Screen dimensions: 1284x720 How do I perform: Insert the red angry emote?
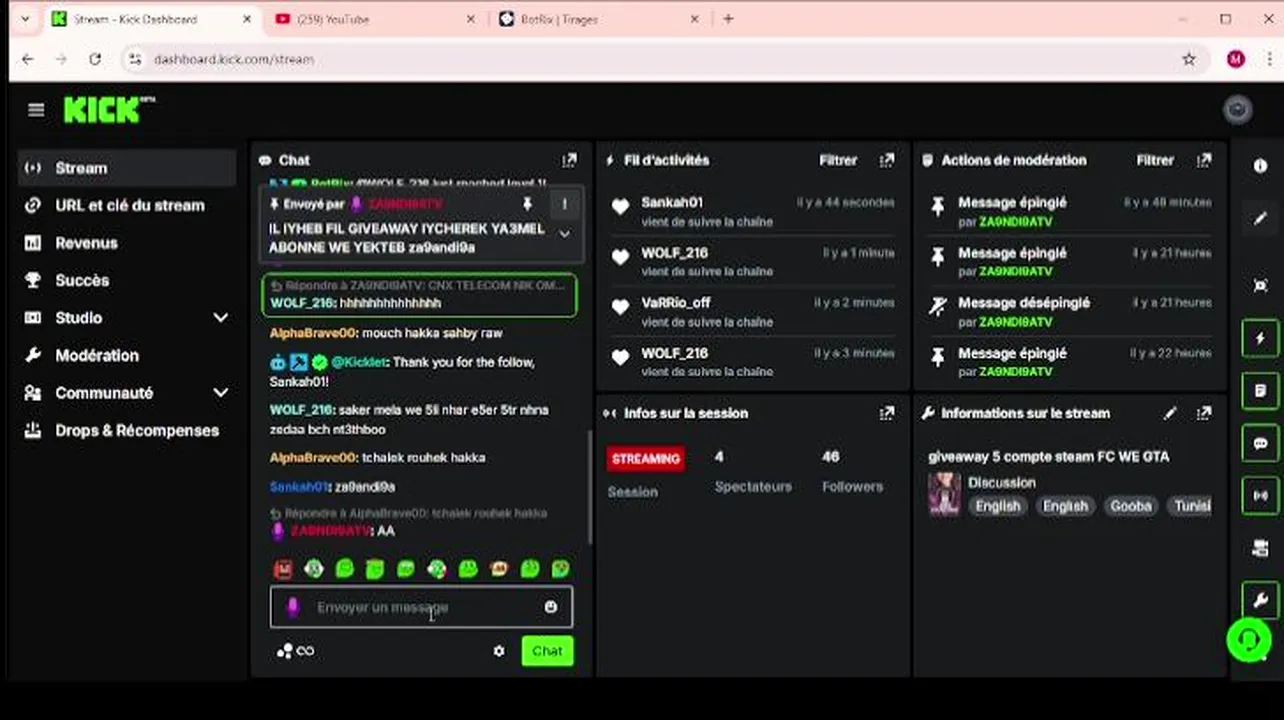click(284, 569)
